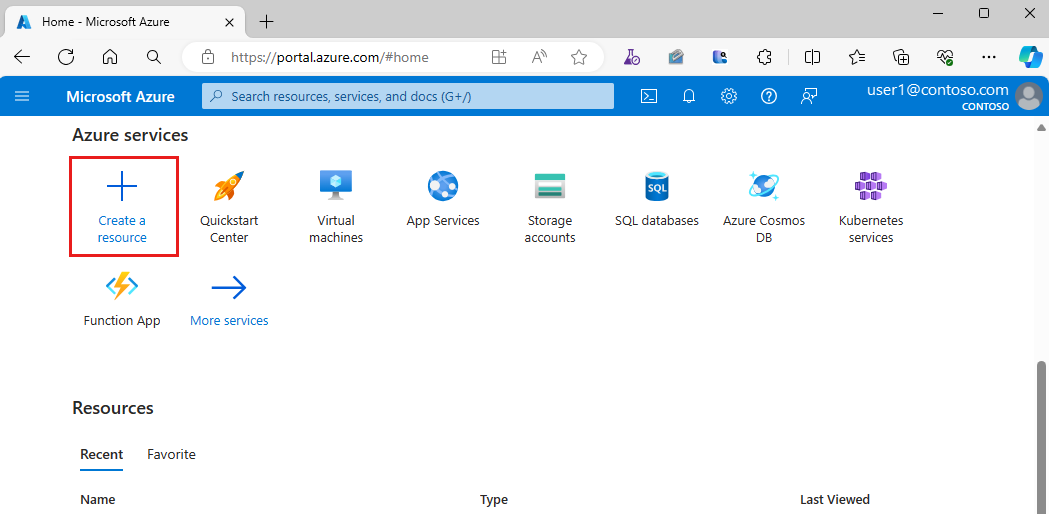Click the briefcase extension icon in browser toolbar
This screenshot has width=1049, height=514.
tap(676, 57)
